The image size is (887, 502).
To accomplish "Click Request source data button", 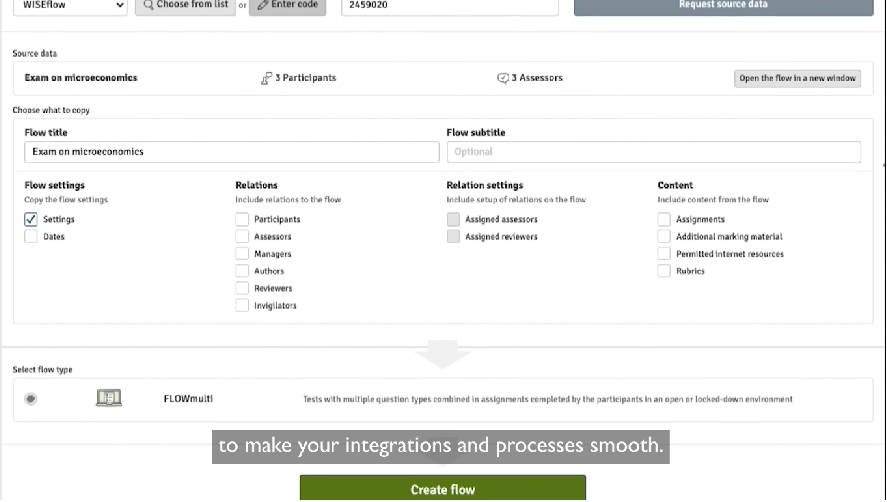I will [723, 5].
